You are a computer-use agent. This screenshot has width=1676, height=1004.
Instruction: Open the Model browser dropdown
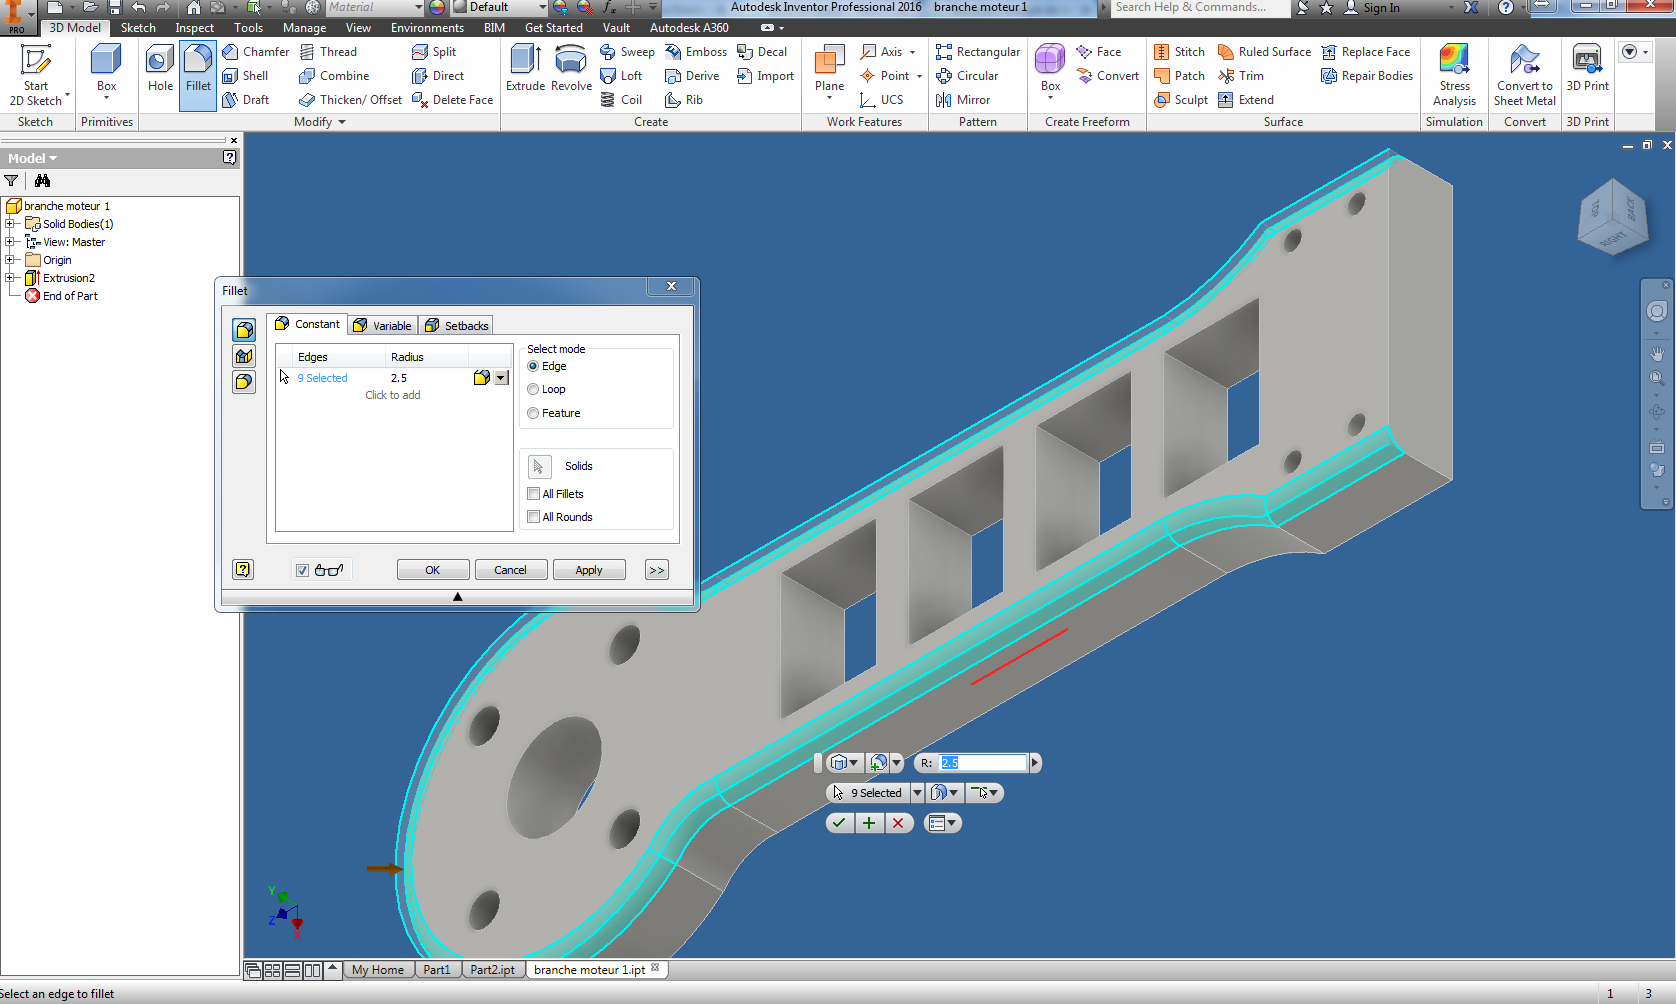pos(33,158)
